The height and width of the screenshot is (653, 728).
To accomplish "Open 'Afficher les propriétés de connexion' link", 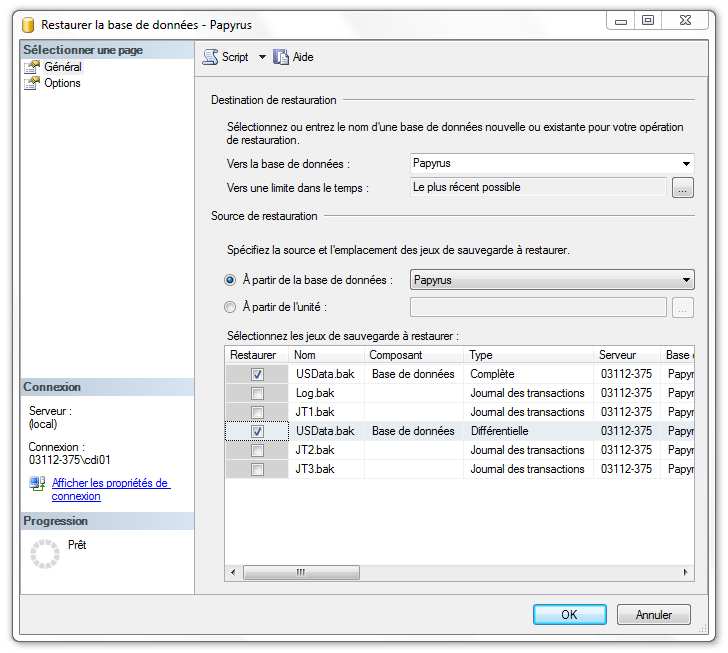I will [x=110, y=489].
